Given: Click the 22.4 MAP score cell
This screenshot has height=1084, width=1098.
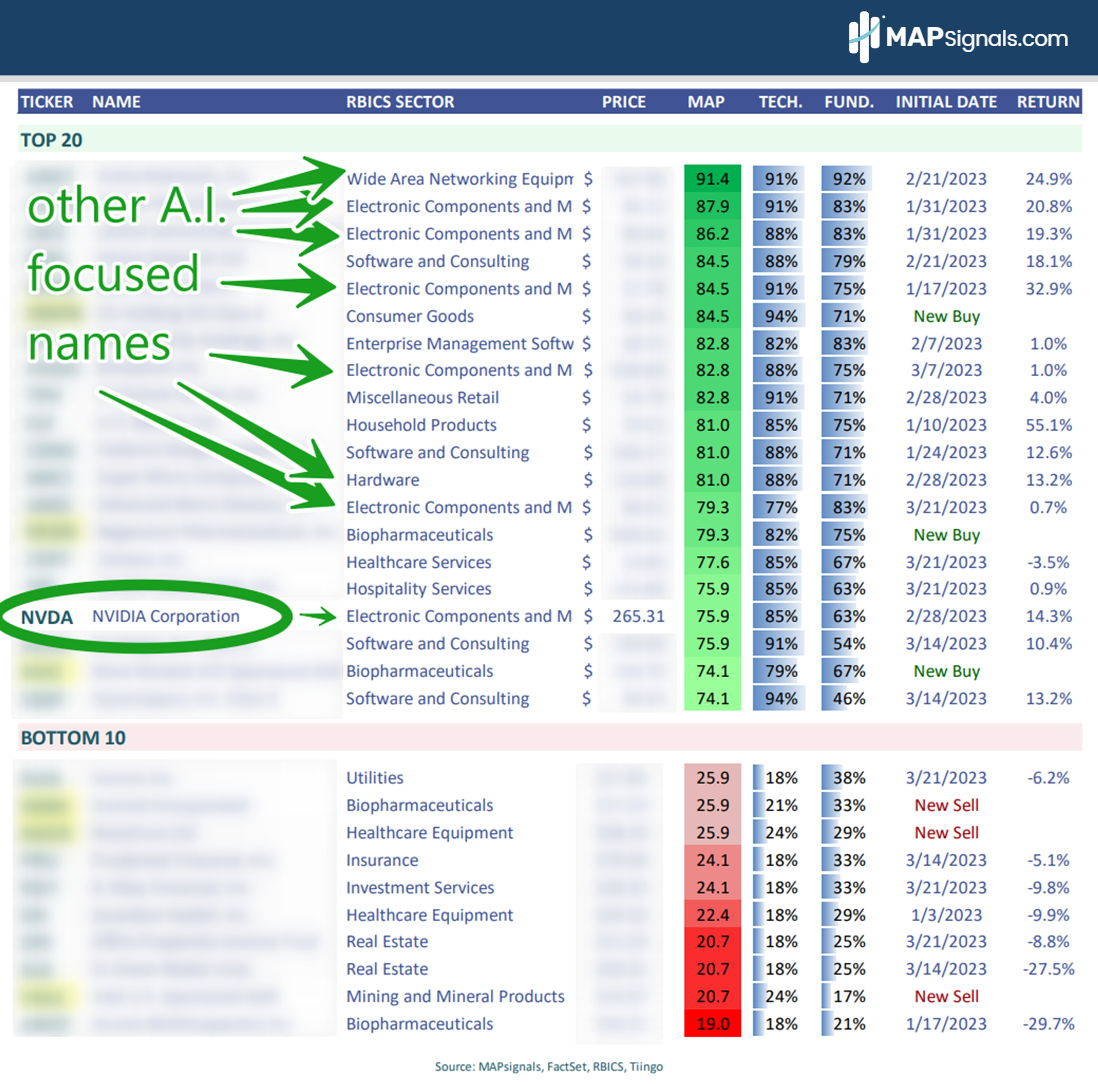Looking at the screenshot, I should [712, 915].
